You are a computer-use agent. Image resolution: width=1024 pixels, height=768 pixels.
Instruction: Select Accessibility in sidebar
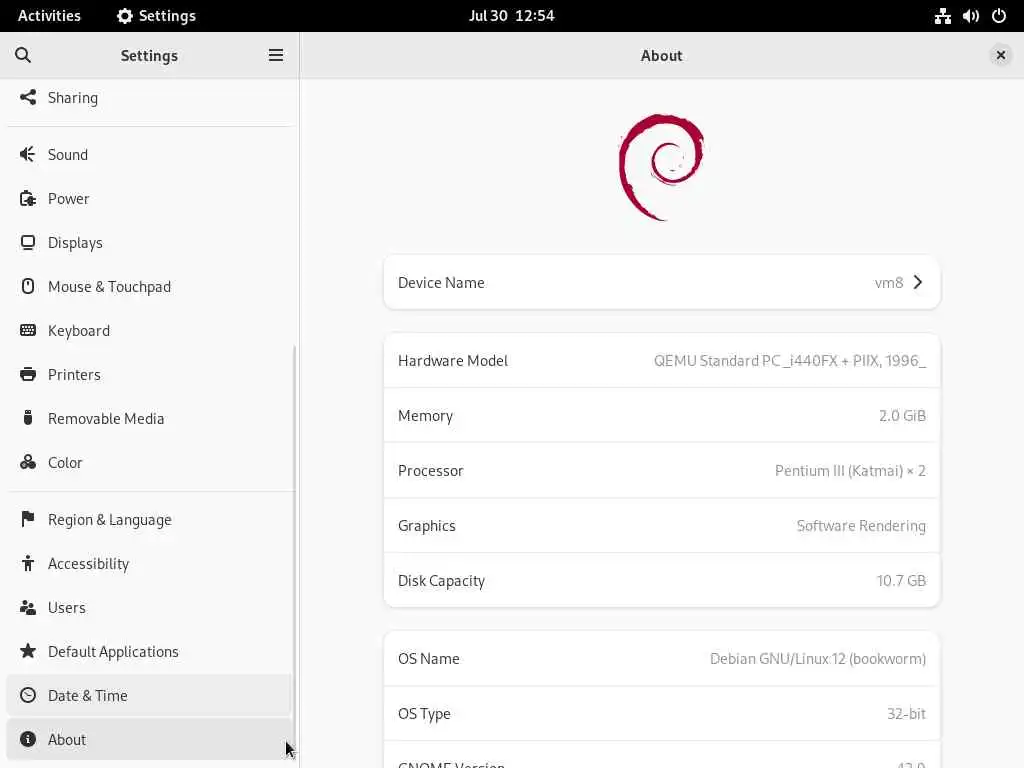(x=149, y=563)
